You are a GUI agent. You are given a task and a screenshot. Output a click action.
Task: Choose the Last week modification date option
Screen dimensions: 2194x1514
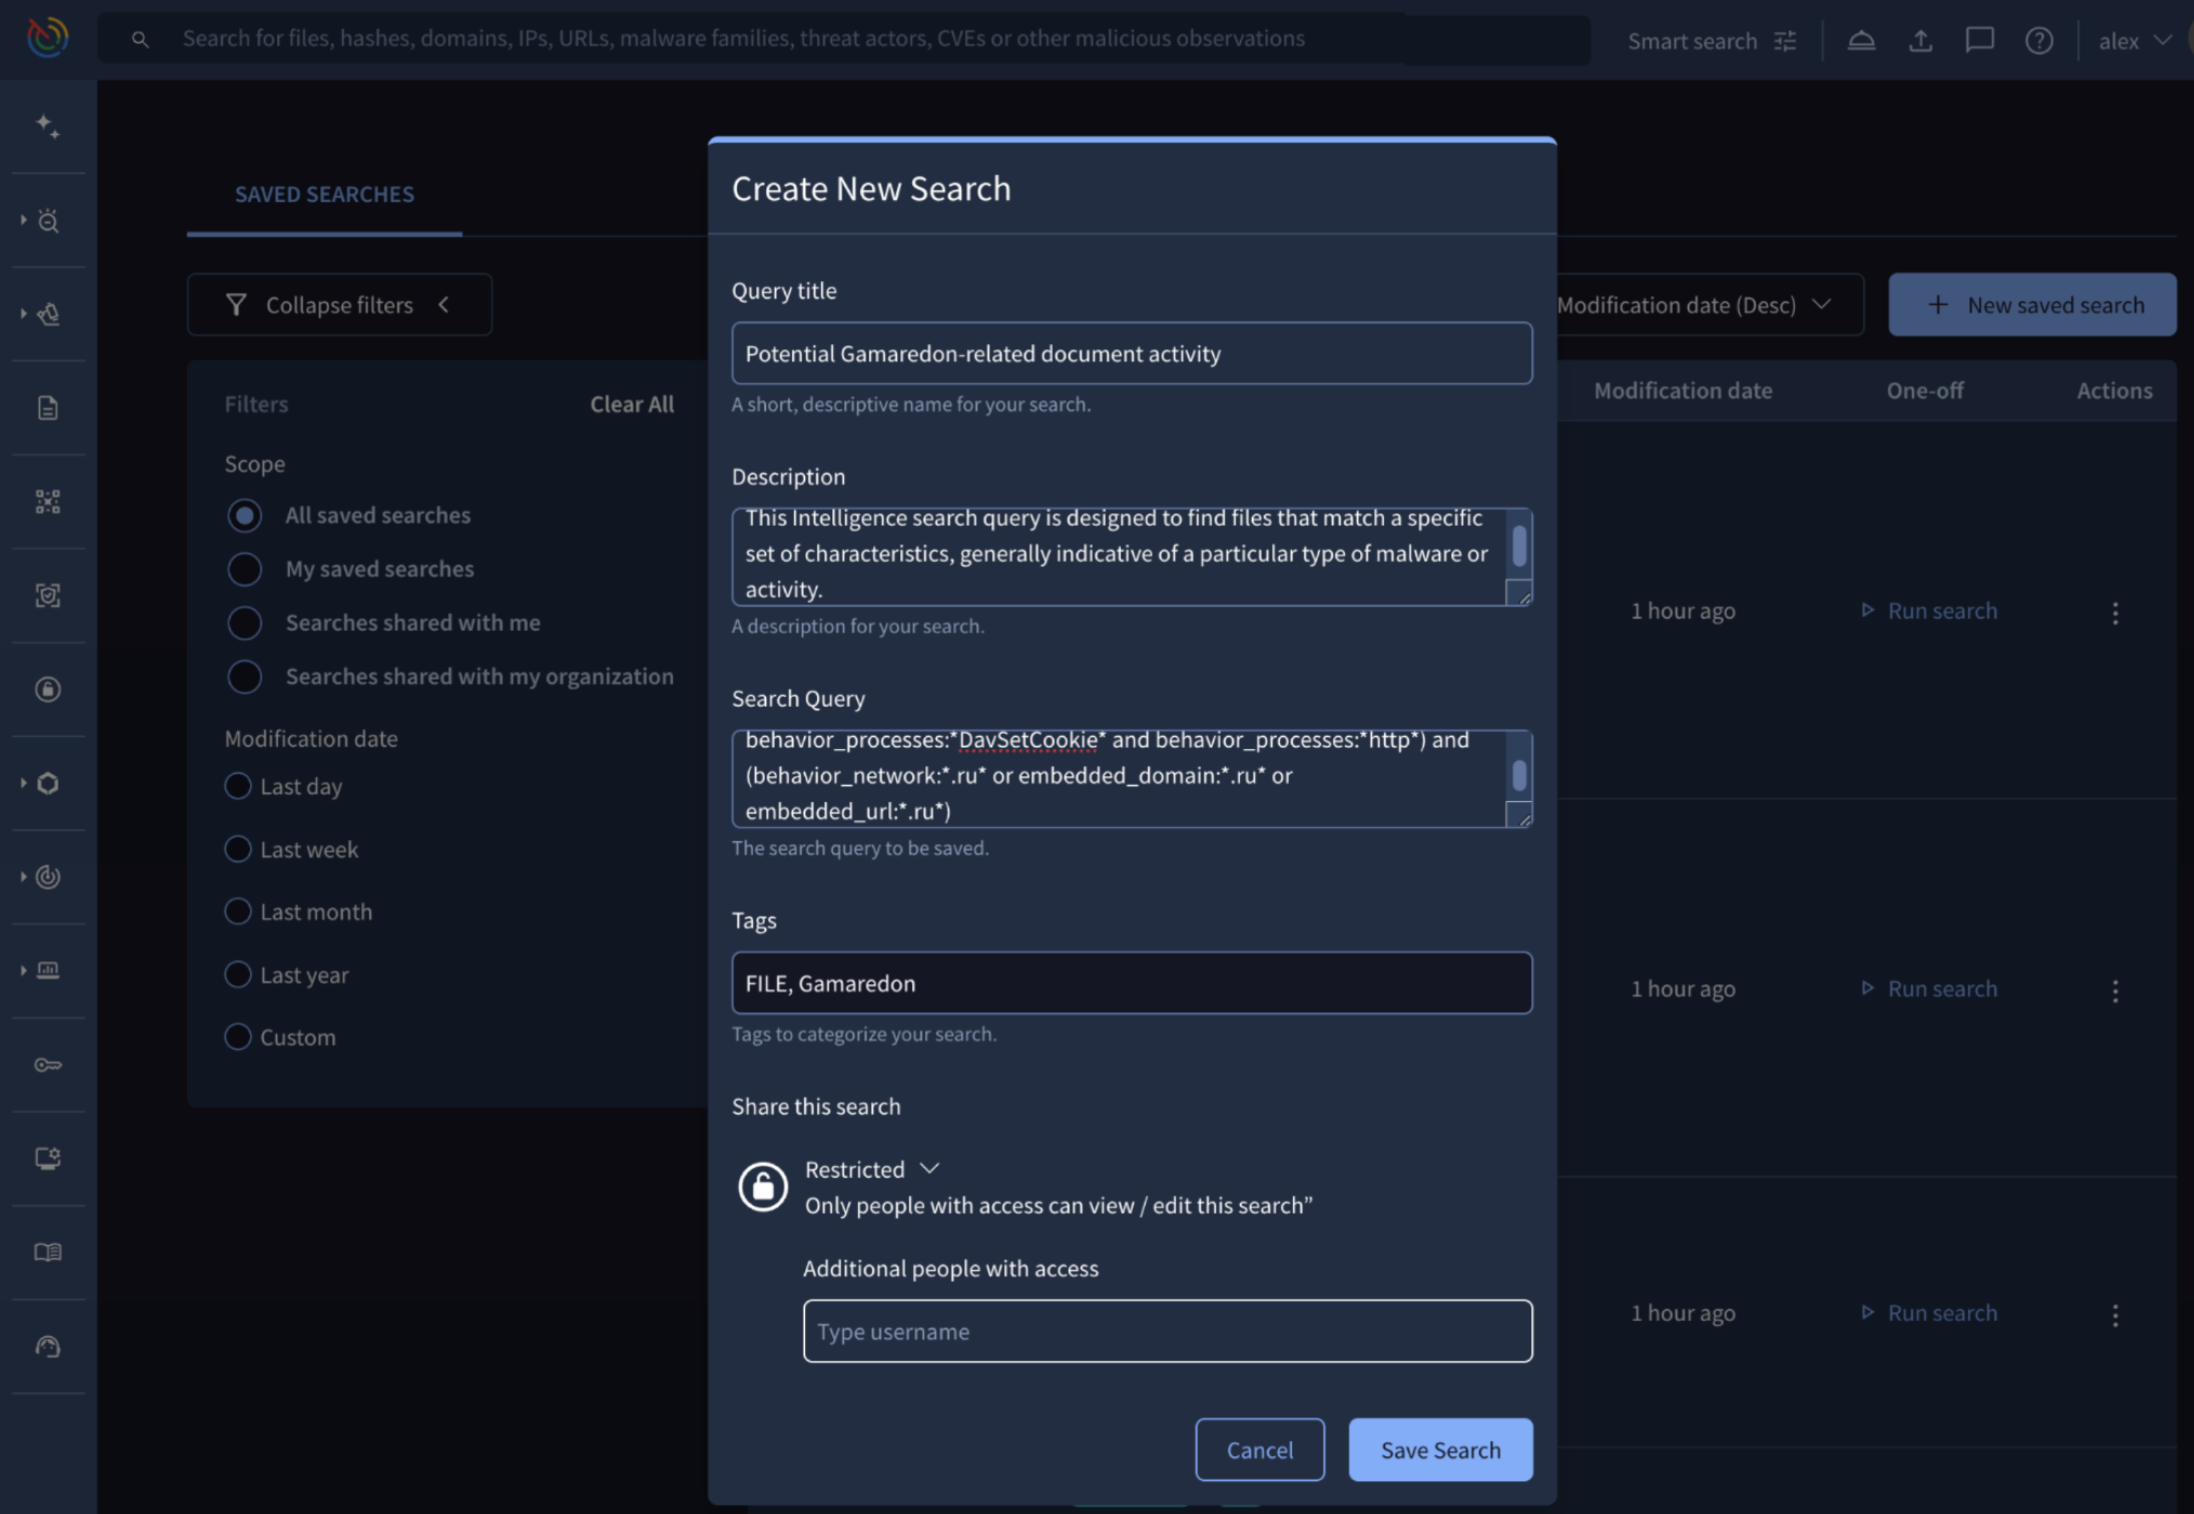pyautogui.click(x=238, y=849)
